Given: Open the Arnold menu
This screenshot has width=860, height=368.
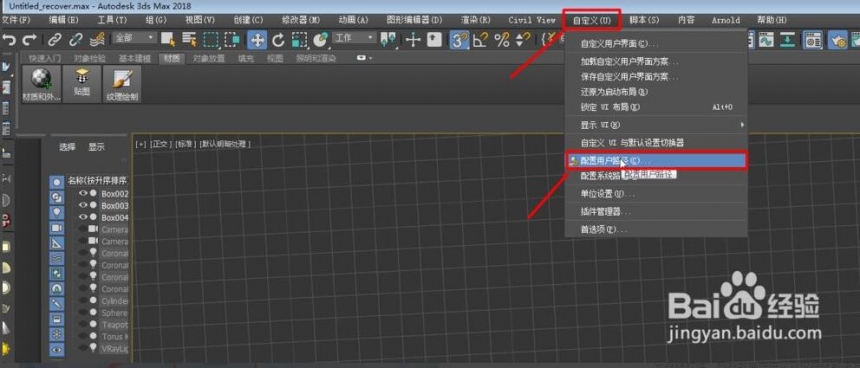Looking at the screenshot, I should [x=726, y=20].
